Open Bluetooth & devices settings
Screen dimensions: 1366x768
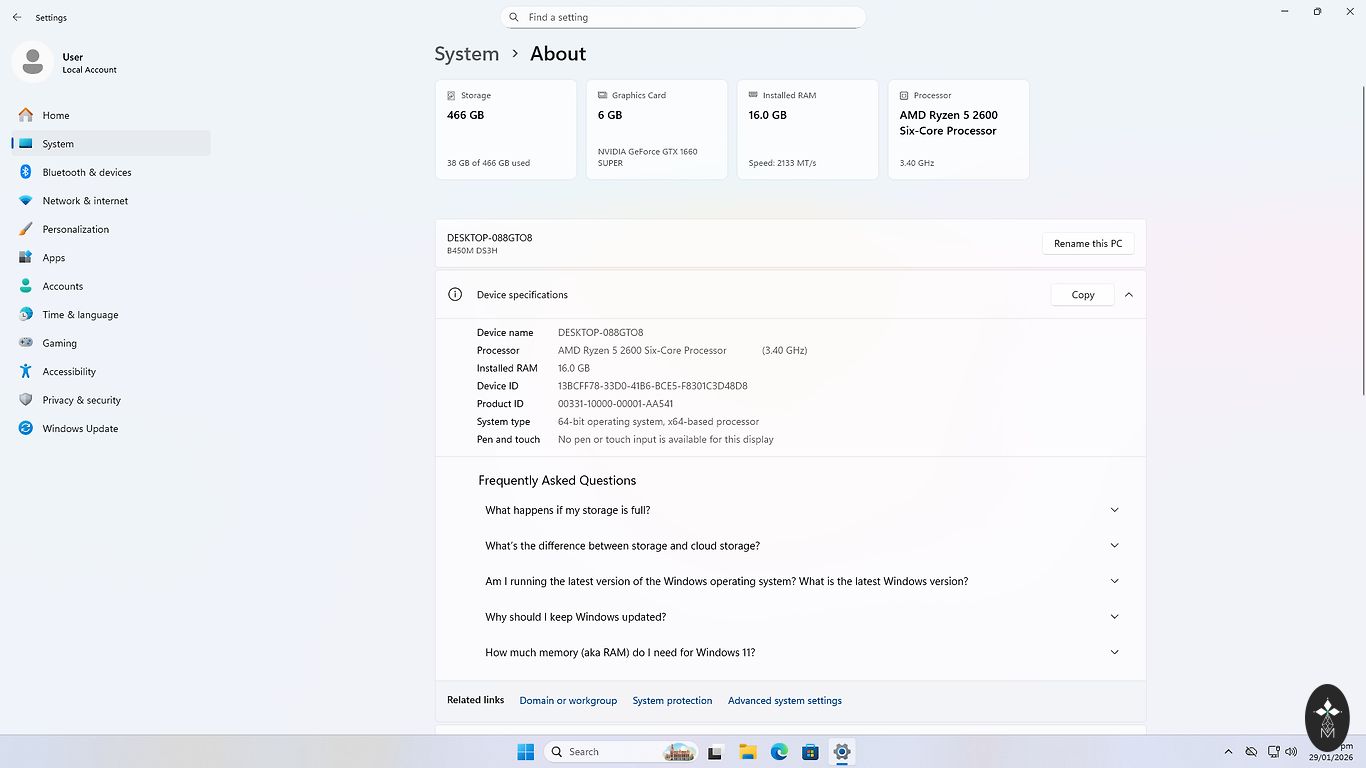coord(86,172)
